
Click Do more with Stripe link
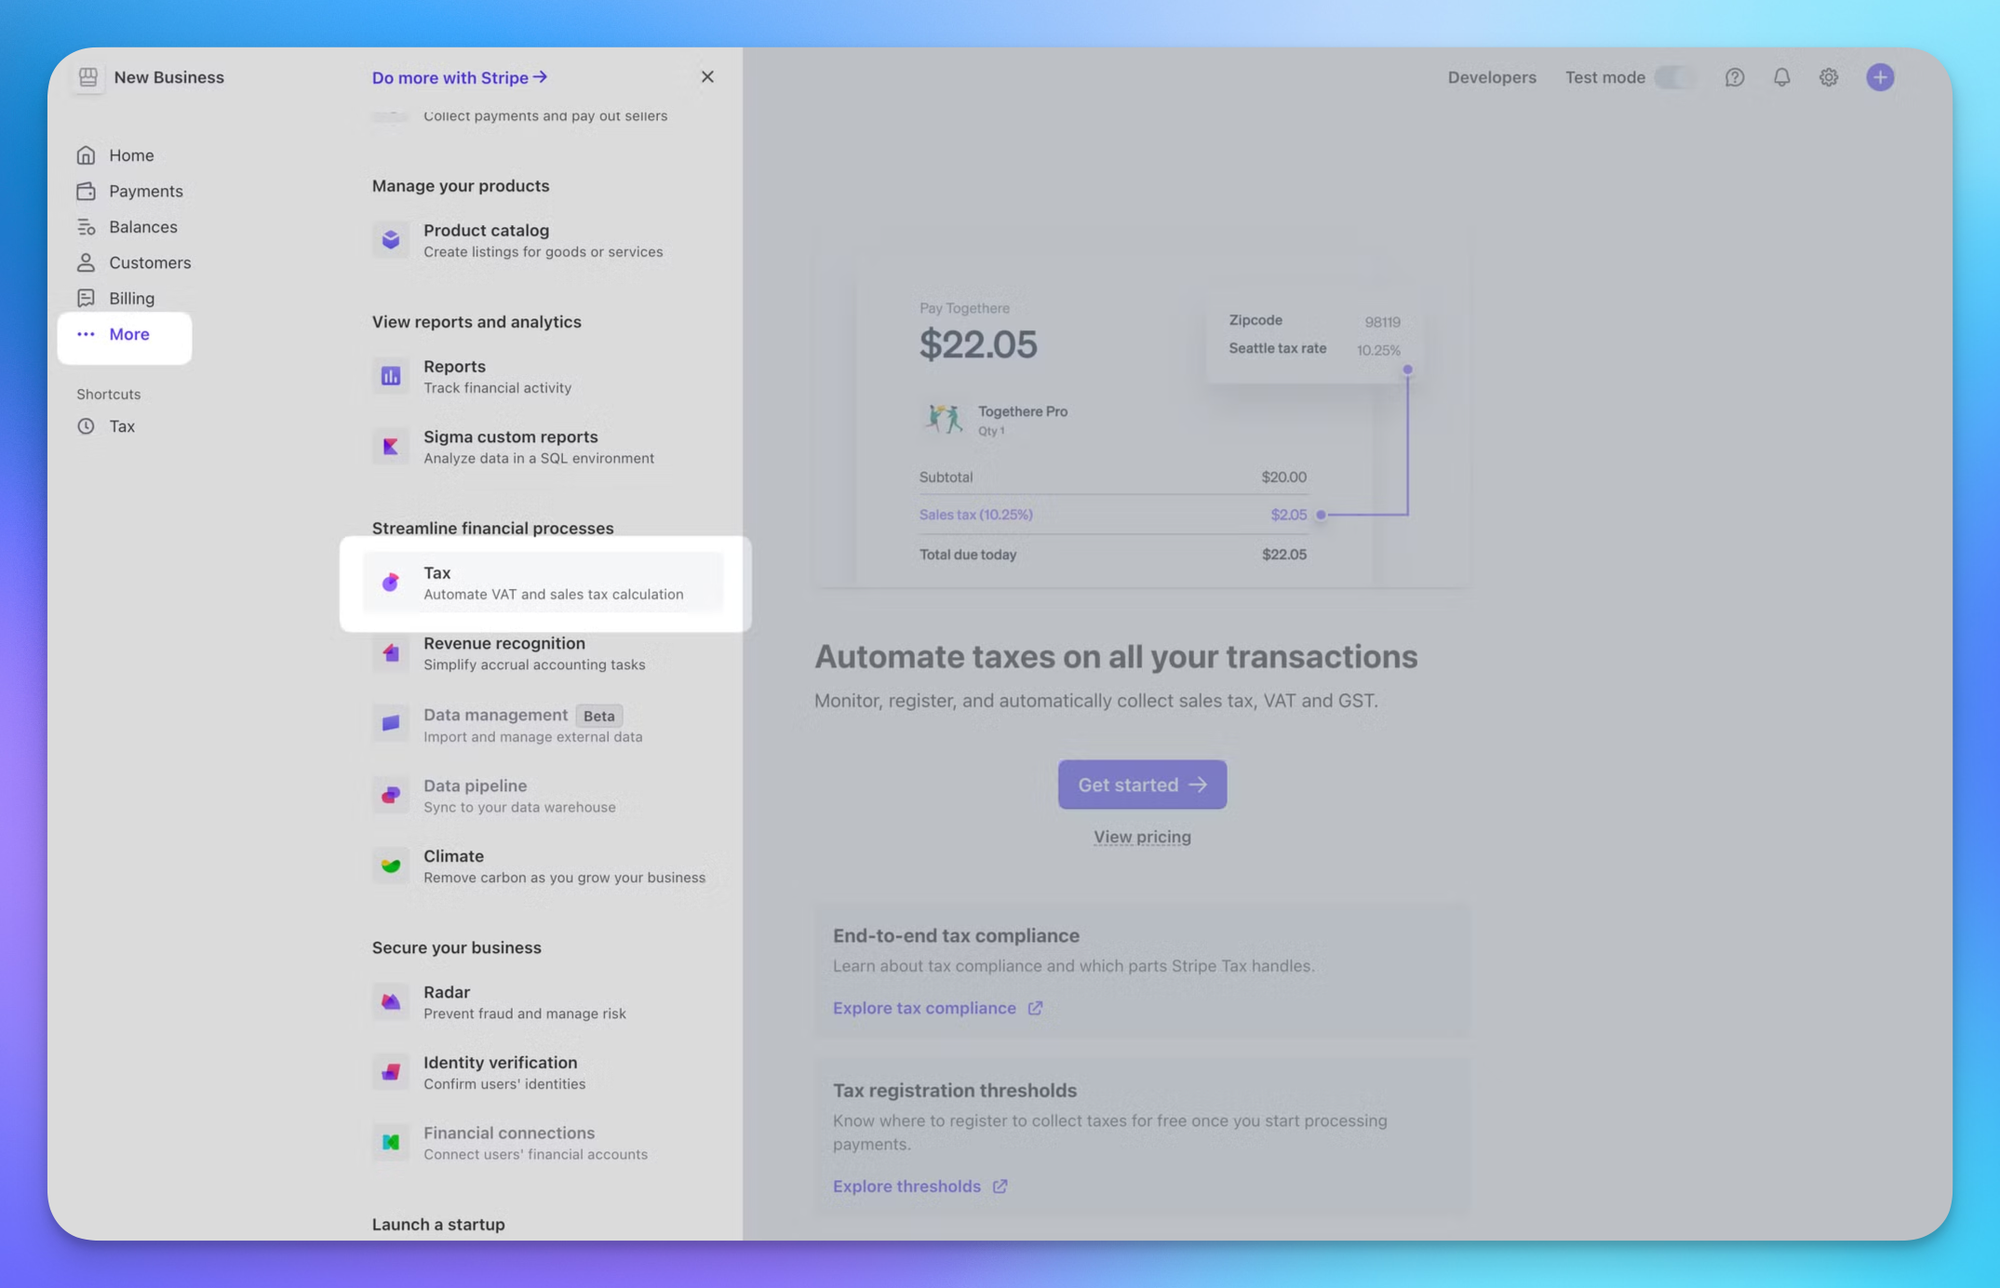[x=459, y=77]
